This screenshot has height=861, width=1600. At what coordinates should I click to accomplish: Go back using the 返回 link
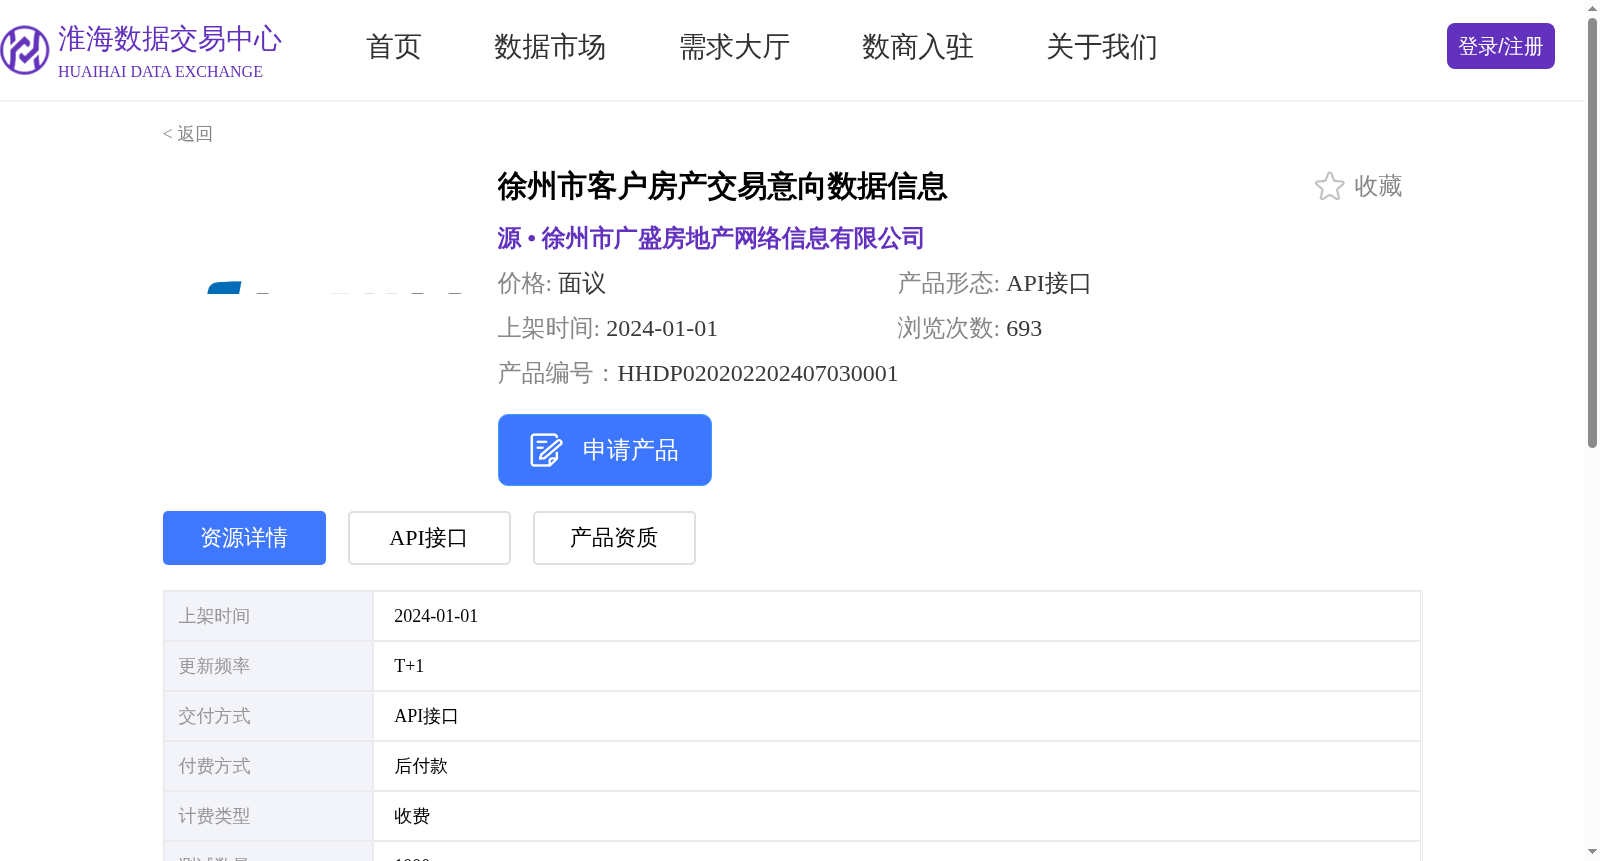tap(188, 134)
